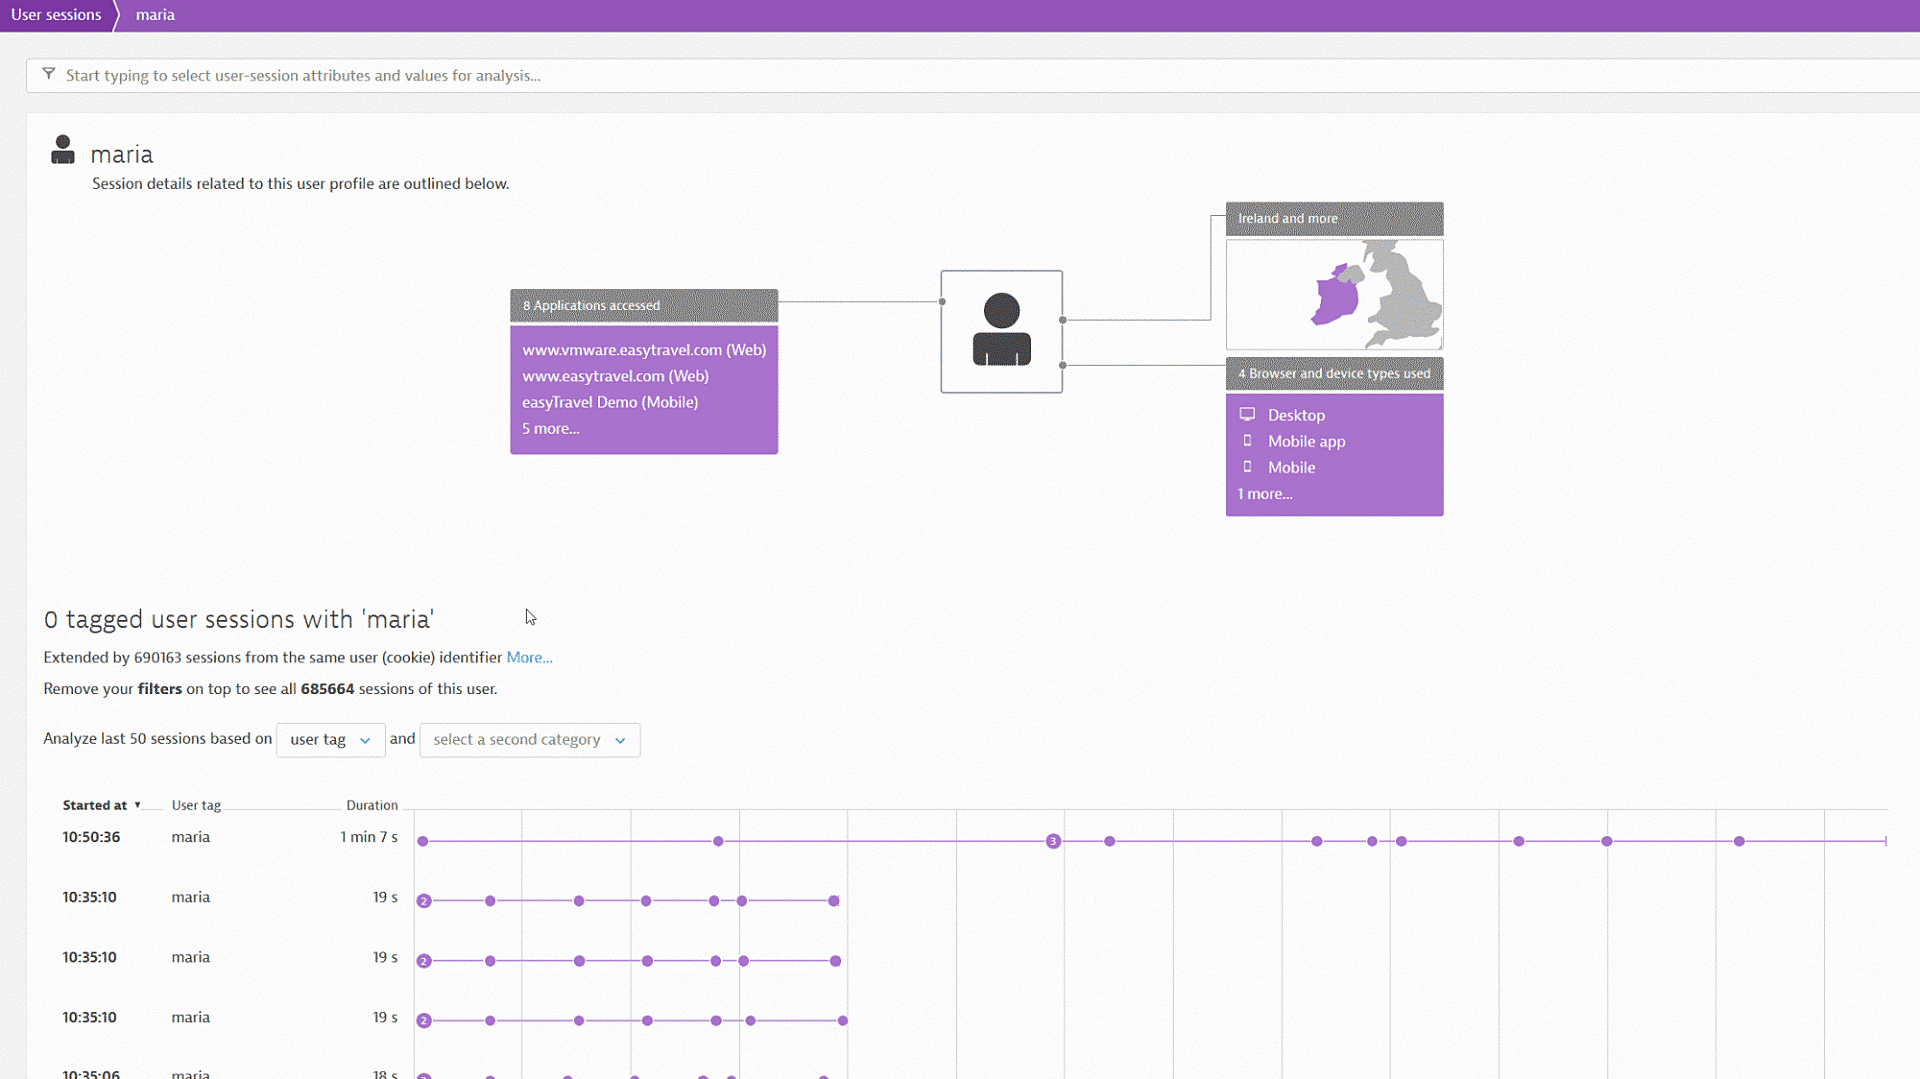Image resolution: width=1920 pixels, height=1079 pixels.
Task: Click the Duration column header
Action: (372, 805)
